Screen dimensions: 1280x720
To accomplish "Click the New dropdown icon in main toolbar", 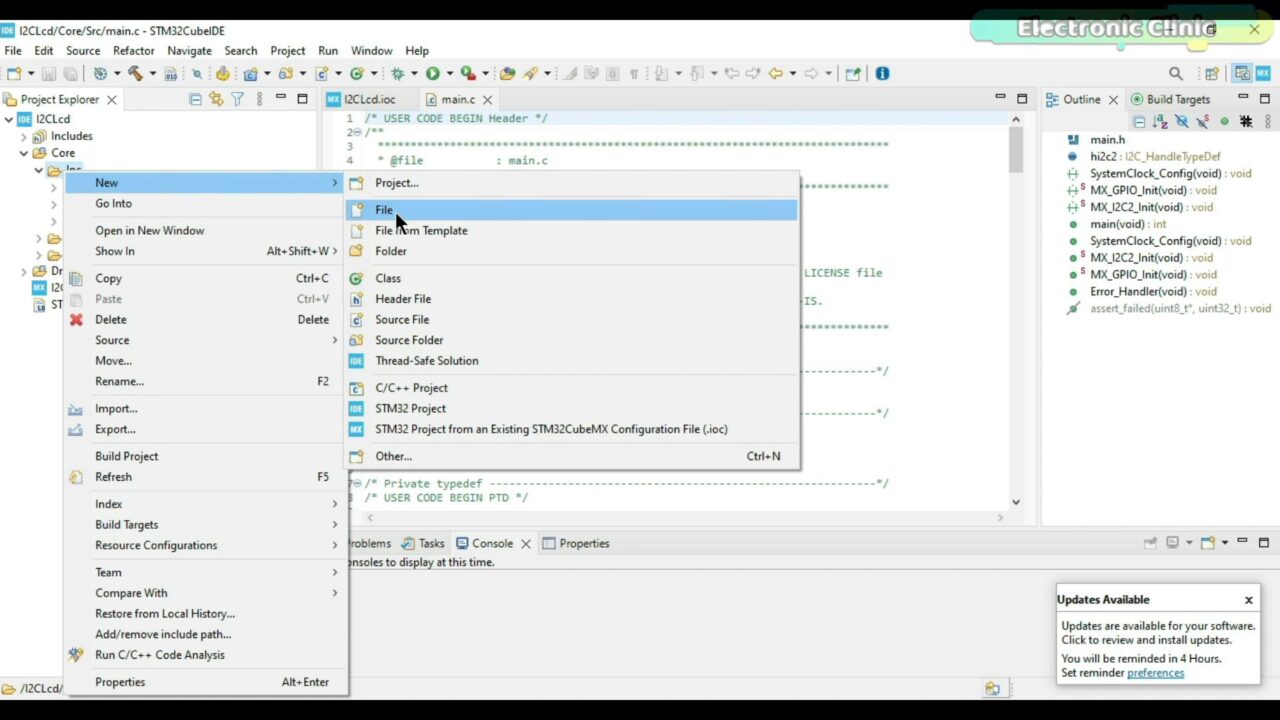I will 14,73.
